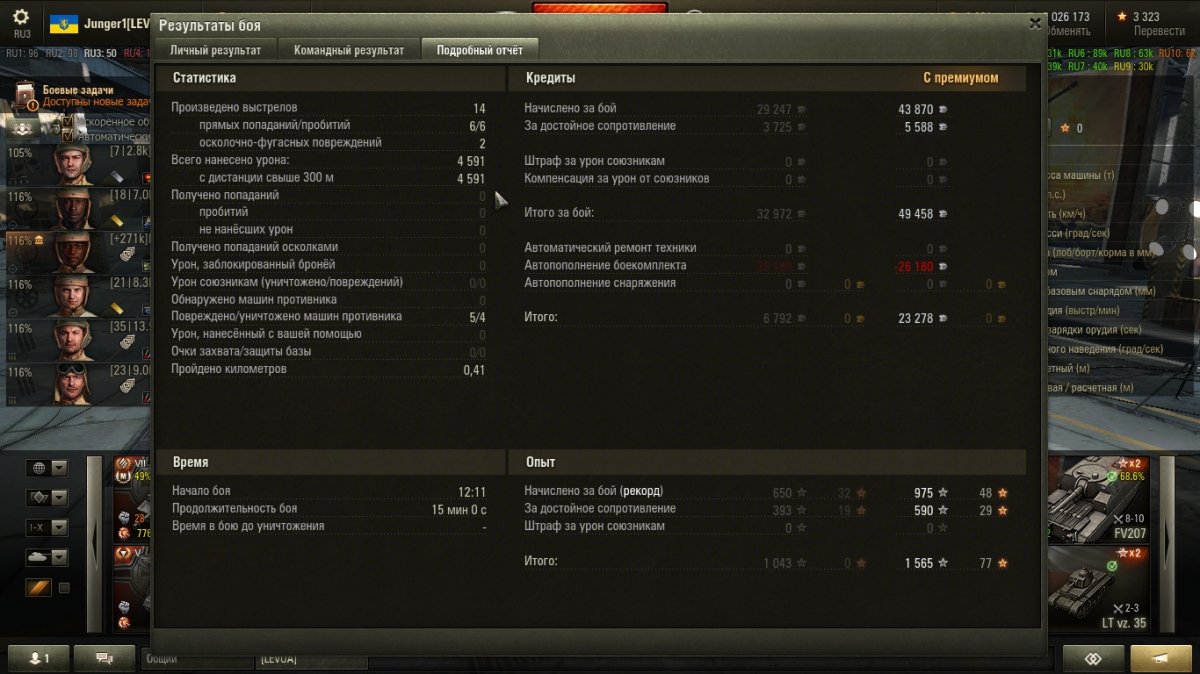Click the Ukrainian flag icon by player name
This screenshot has height=674, width=1200.
pyautogui.click(x=64, y=22)
